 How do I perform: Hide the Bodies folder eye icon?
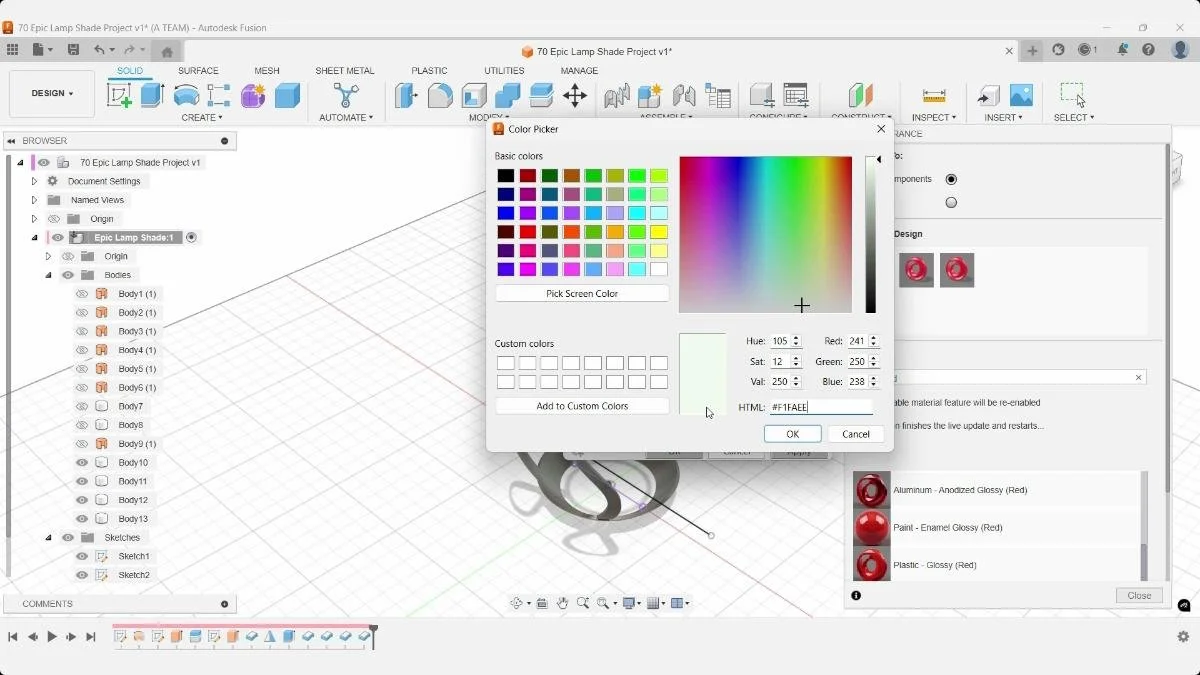[x=68, y=275]
